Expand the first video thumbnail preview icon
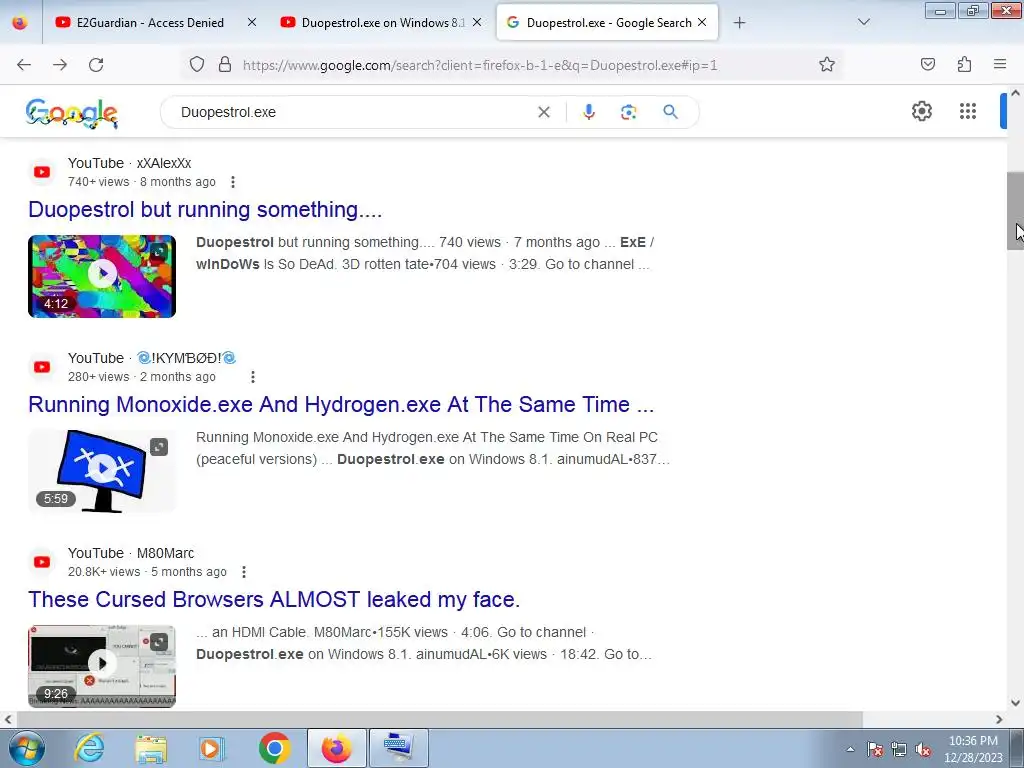Viewport: 1024px width, 768px height. [x=159, y=252]
